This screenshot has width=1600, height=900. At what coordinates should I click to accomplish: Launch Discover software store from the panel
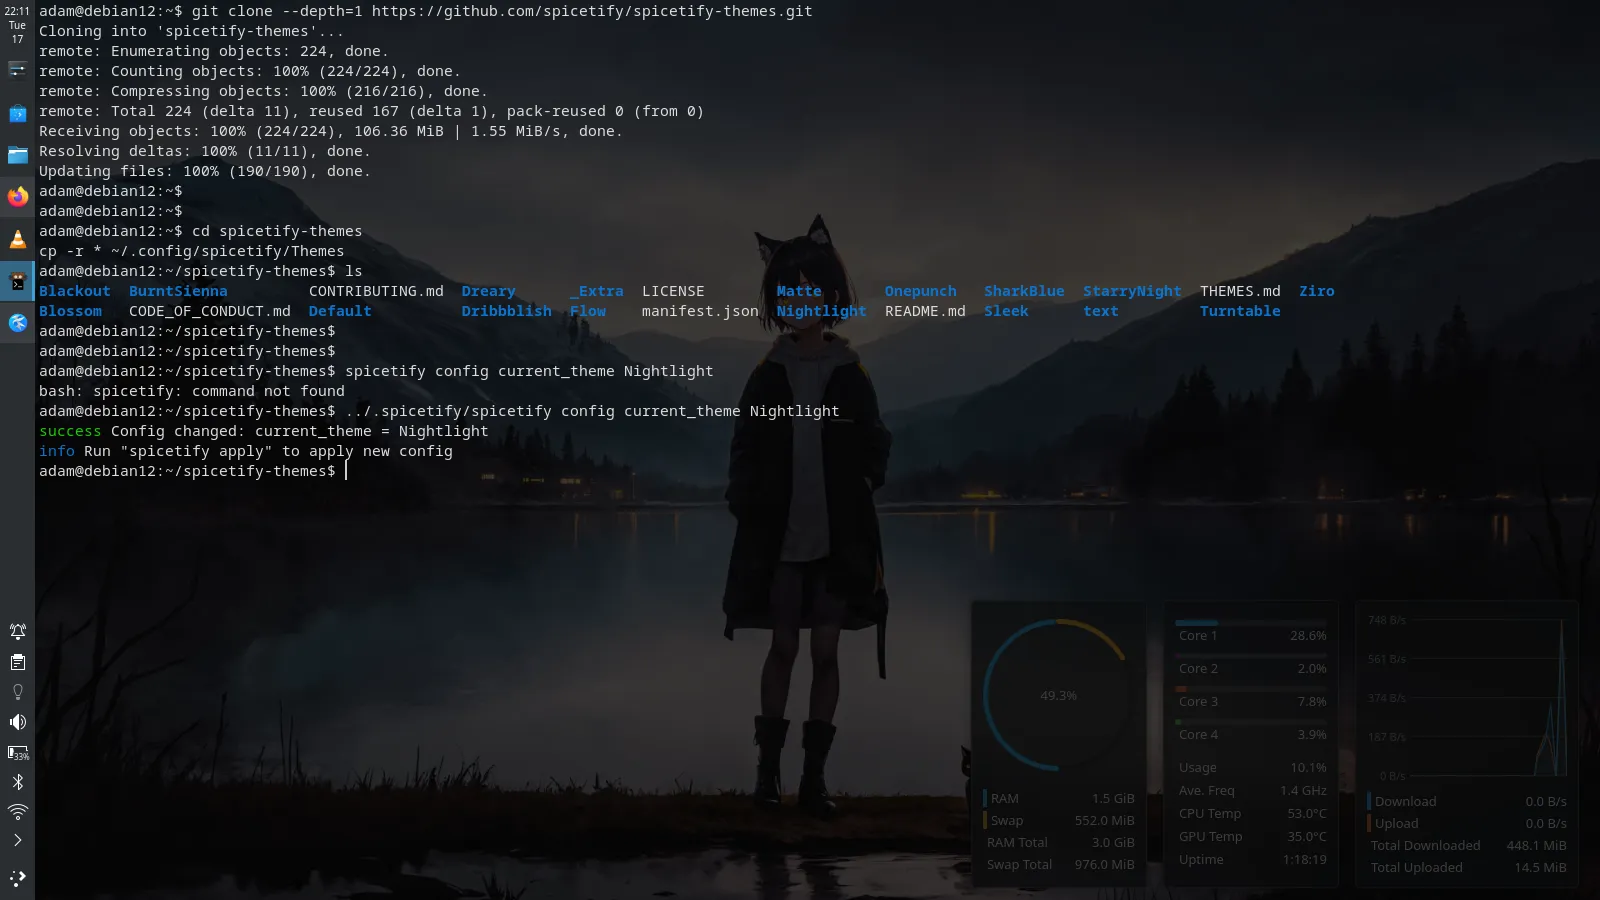(17, 114)
